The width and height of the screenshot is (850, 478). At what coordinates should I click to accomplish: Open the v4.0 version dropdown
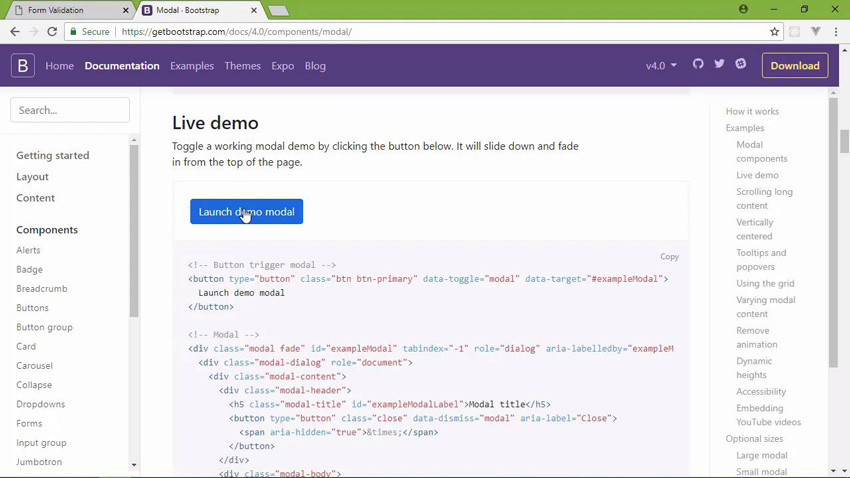point(661,66)
